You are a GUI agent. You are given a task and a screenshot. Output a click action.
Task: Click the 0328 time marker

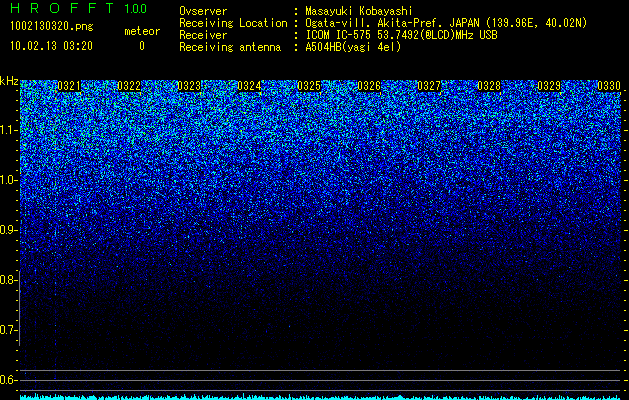click(489, 86)
